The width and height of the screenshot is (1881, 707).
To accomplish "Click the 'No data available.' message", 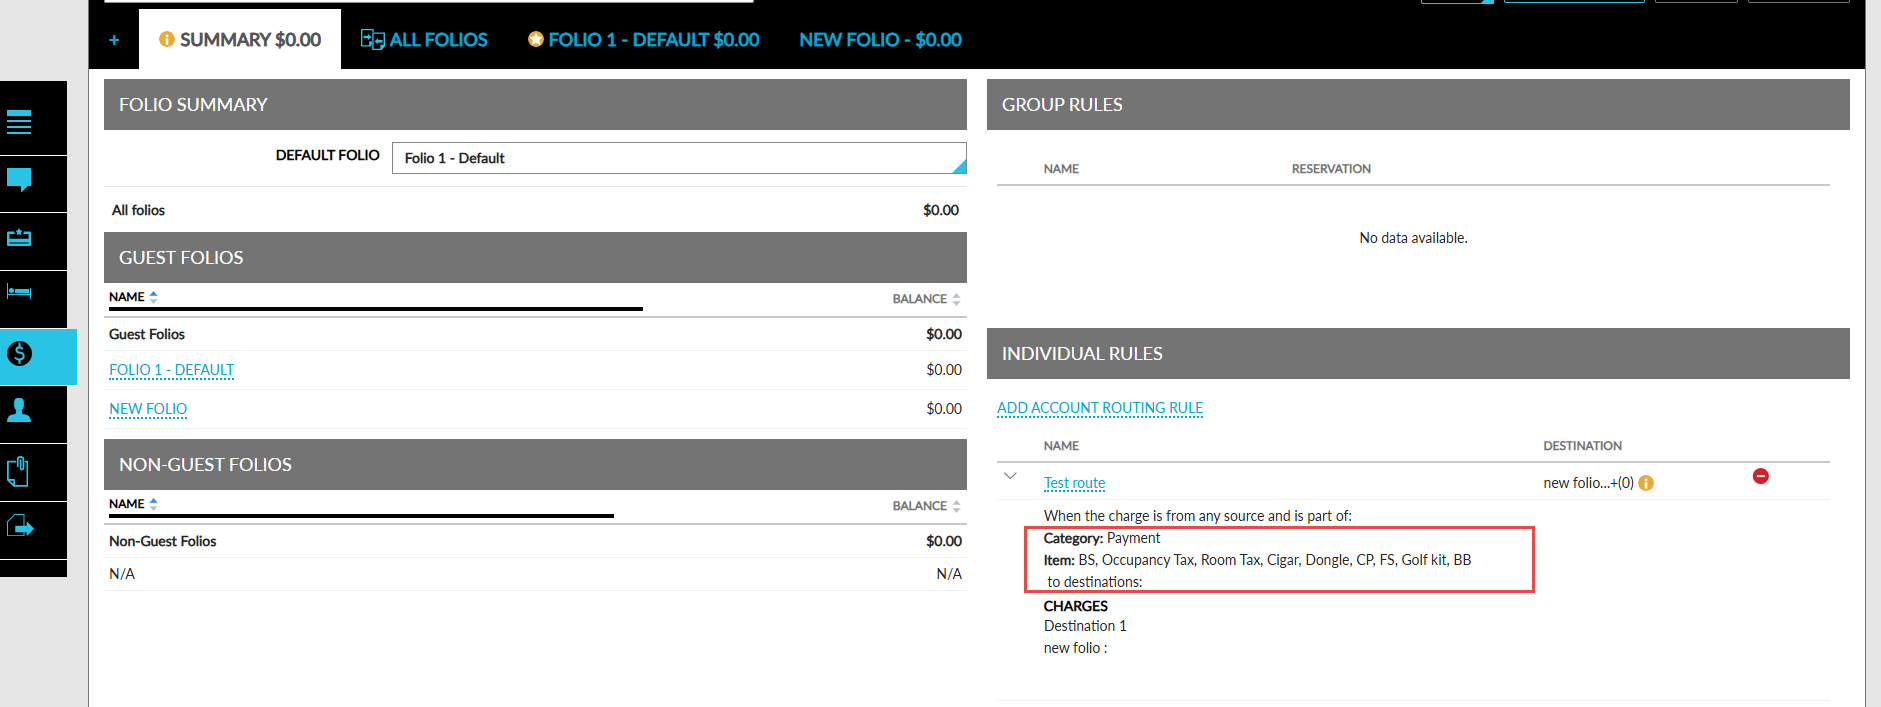I will (x=1413, y=238).
